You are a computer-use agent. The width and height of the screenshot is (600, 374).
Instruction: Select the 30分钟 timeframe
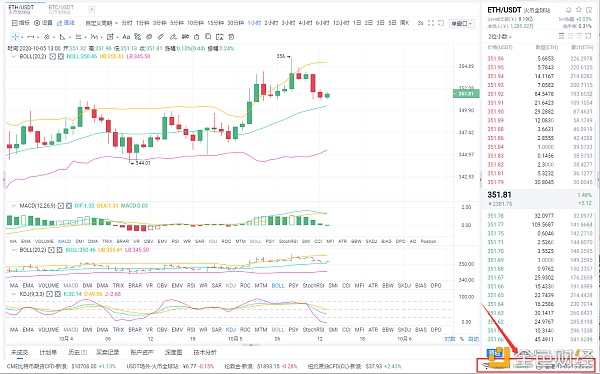235,23
